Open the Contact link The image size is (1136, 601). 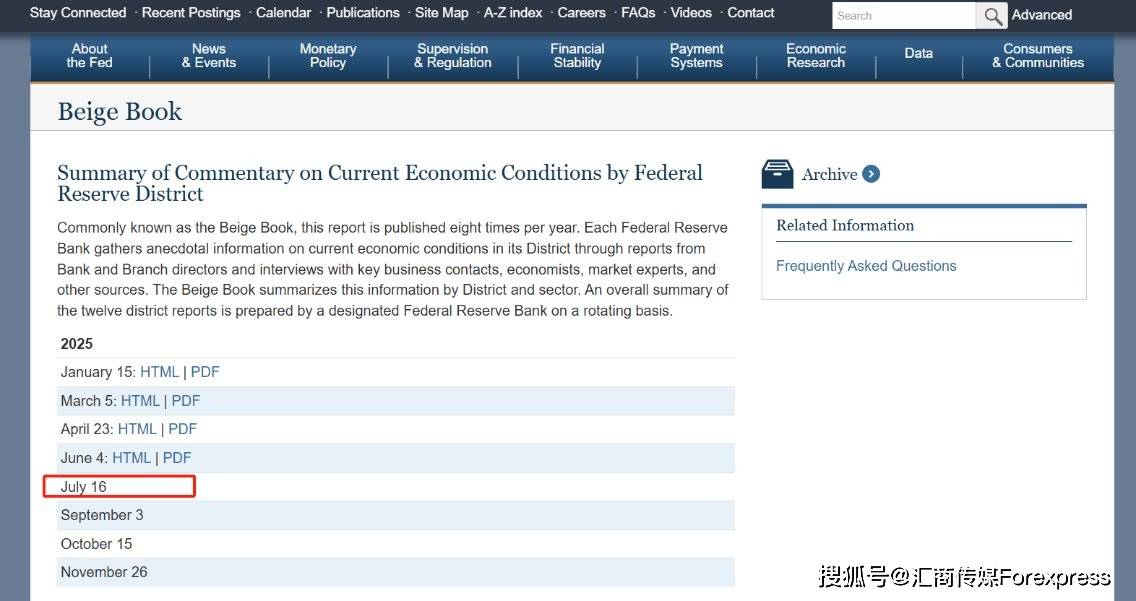coord(751,12)
